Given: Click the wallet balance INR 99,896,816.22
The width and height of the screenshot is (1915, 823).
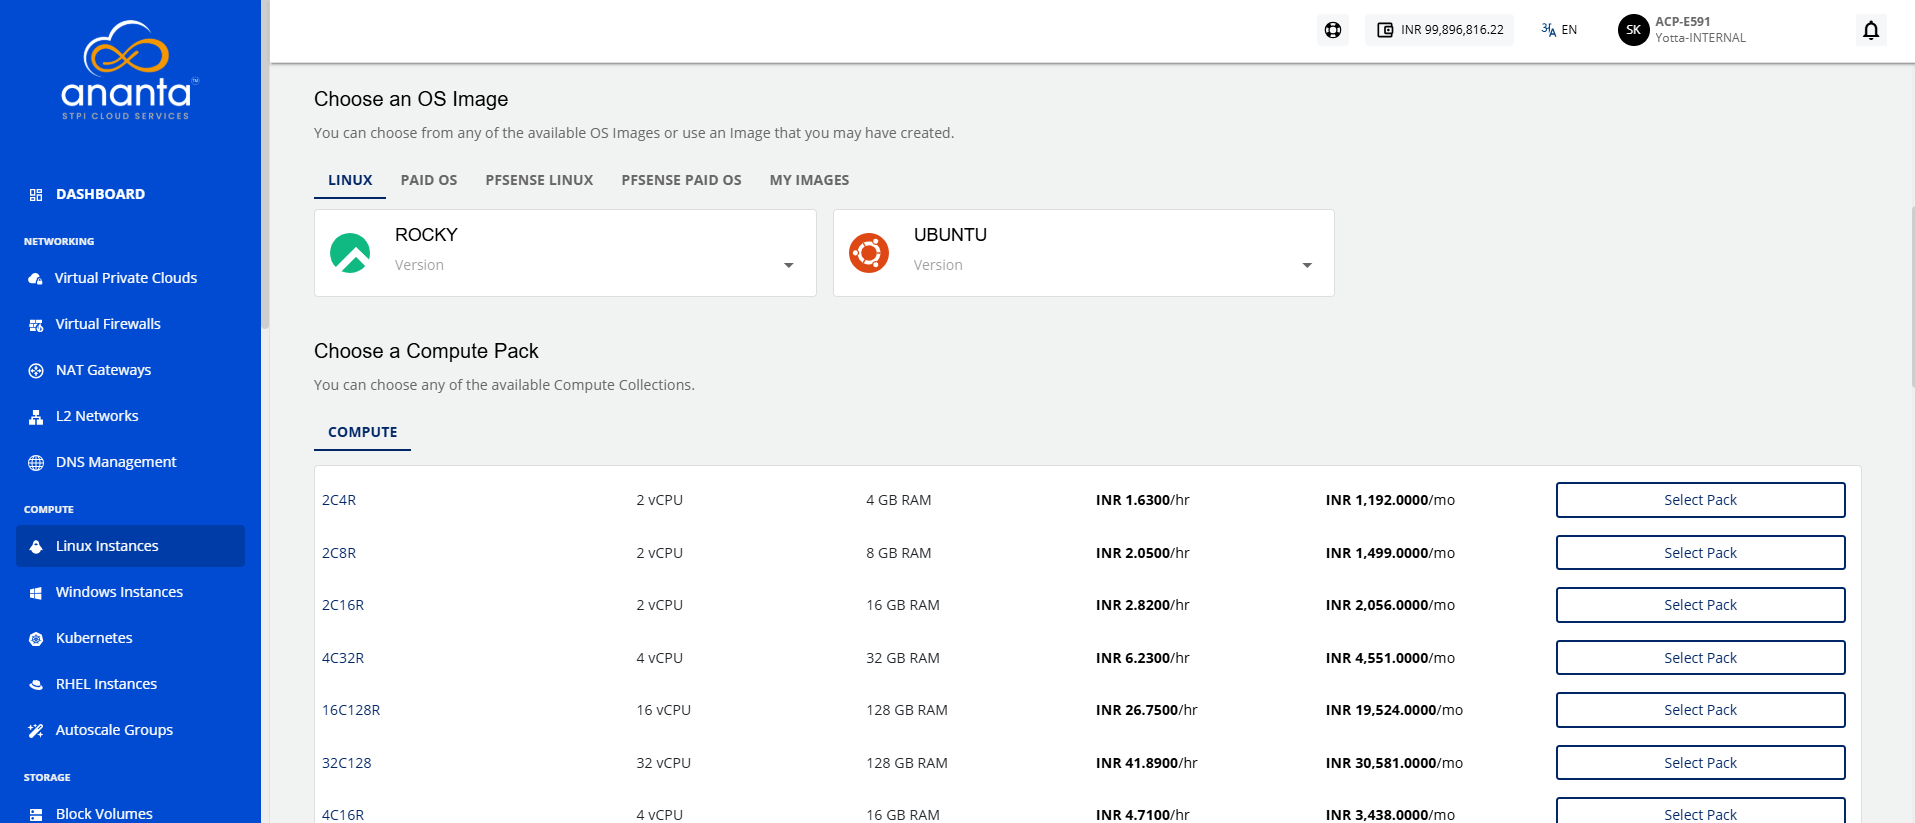Looking at the screenshot, I should tap(1439, 30).
